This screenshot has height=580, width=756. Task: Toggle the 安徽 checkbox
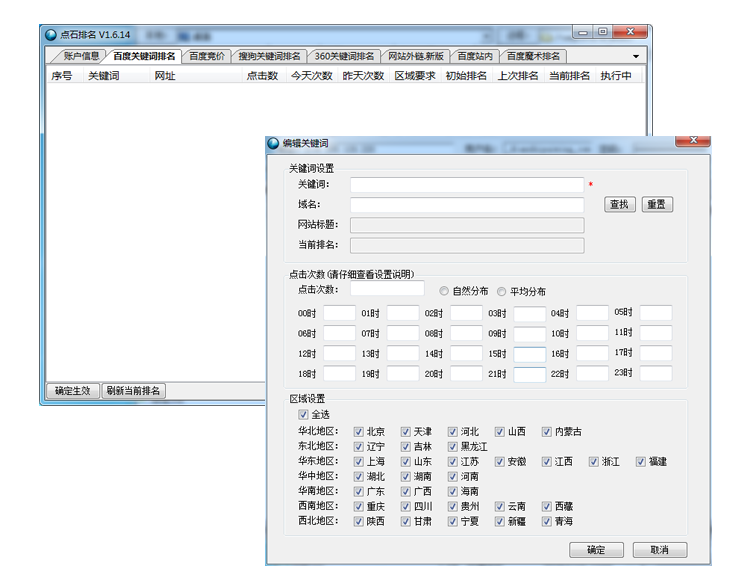500,461
